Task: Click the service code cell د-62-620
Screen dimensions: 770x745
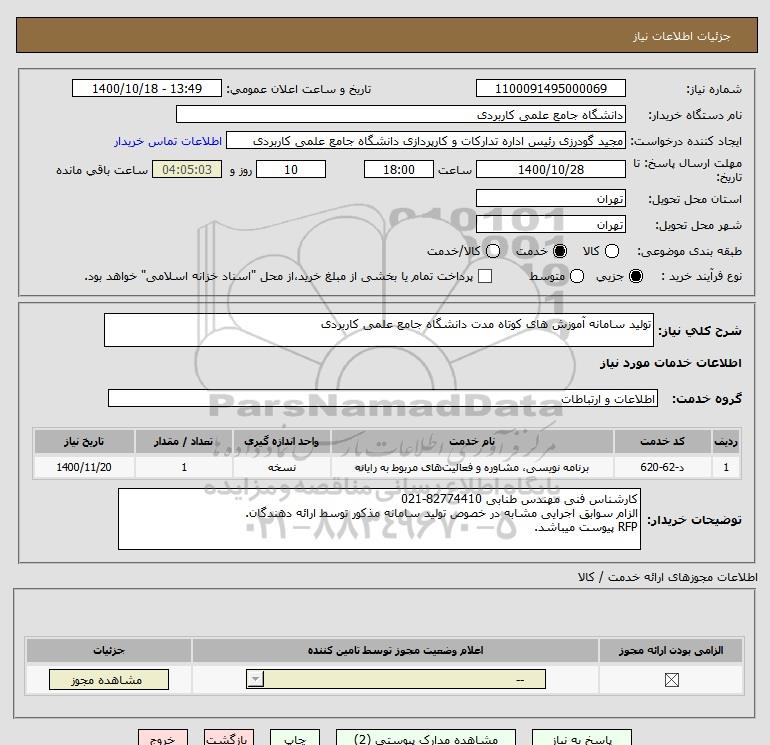Action: (662, 467)
